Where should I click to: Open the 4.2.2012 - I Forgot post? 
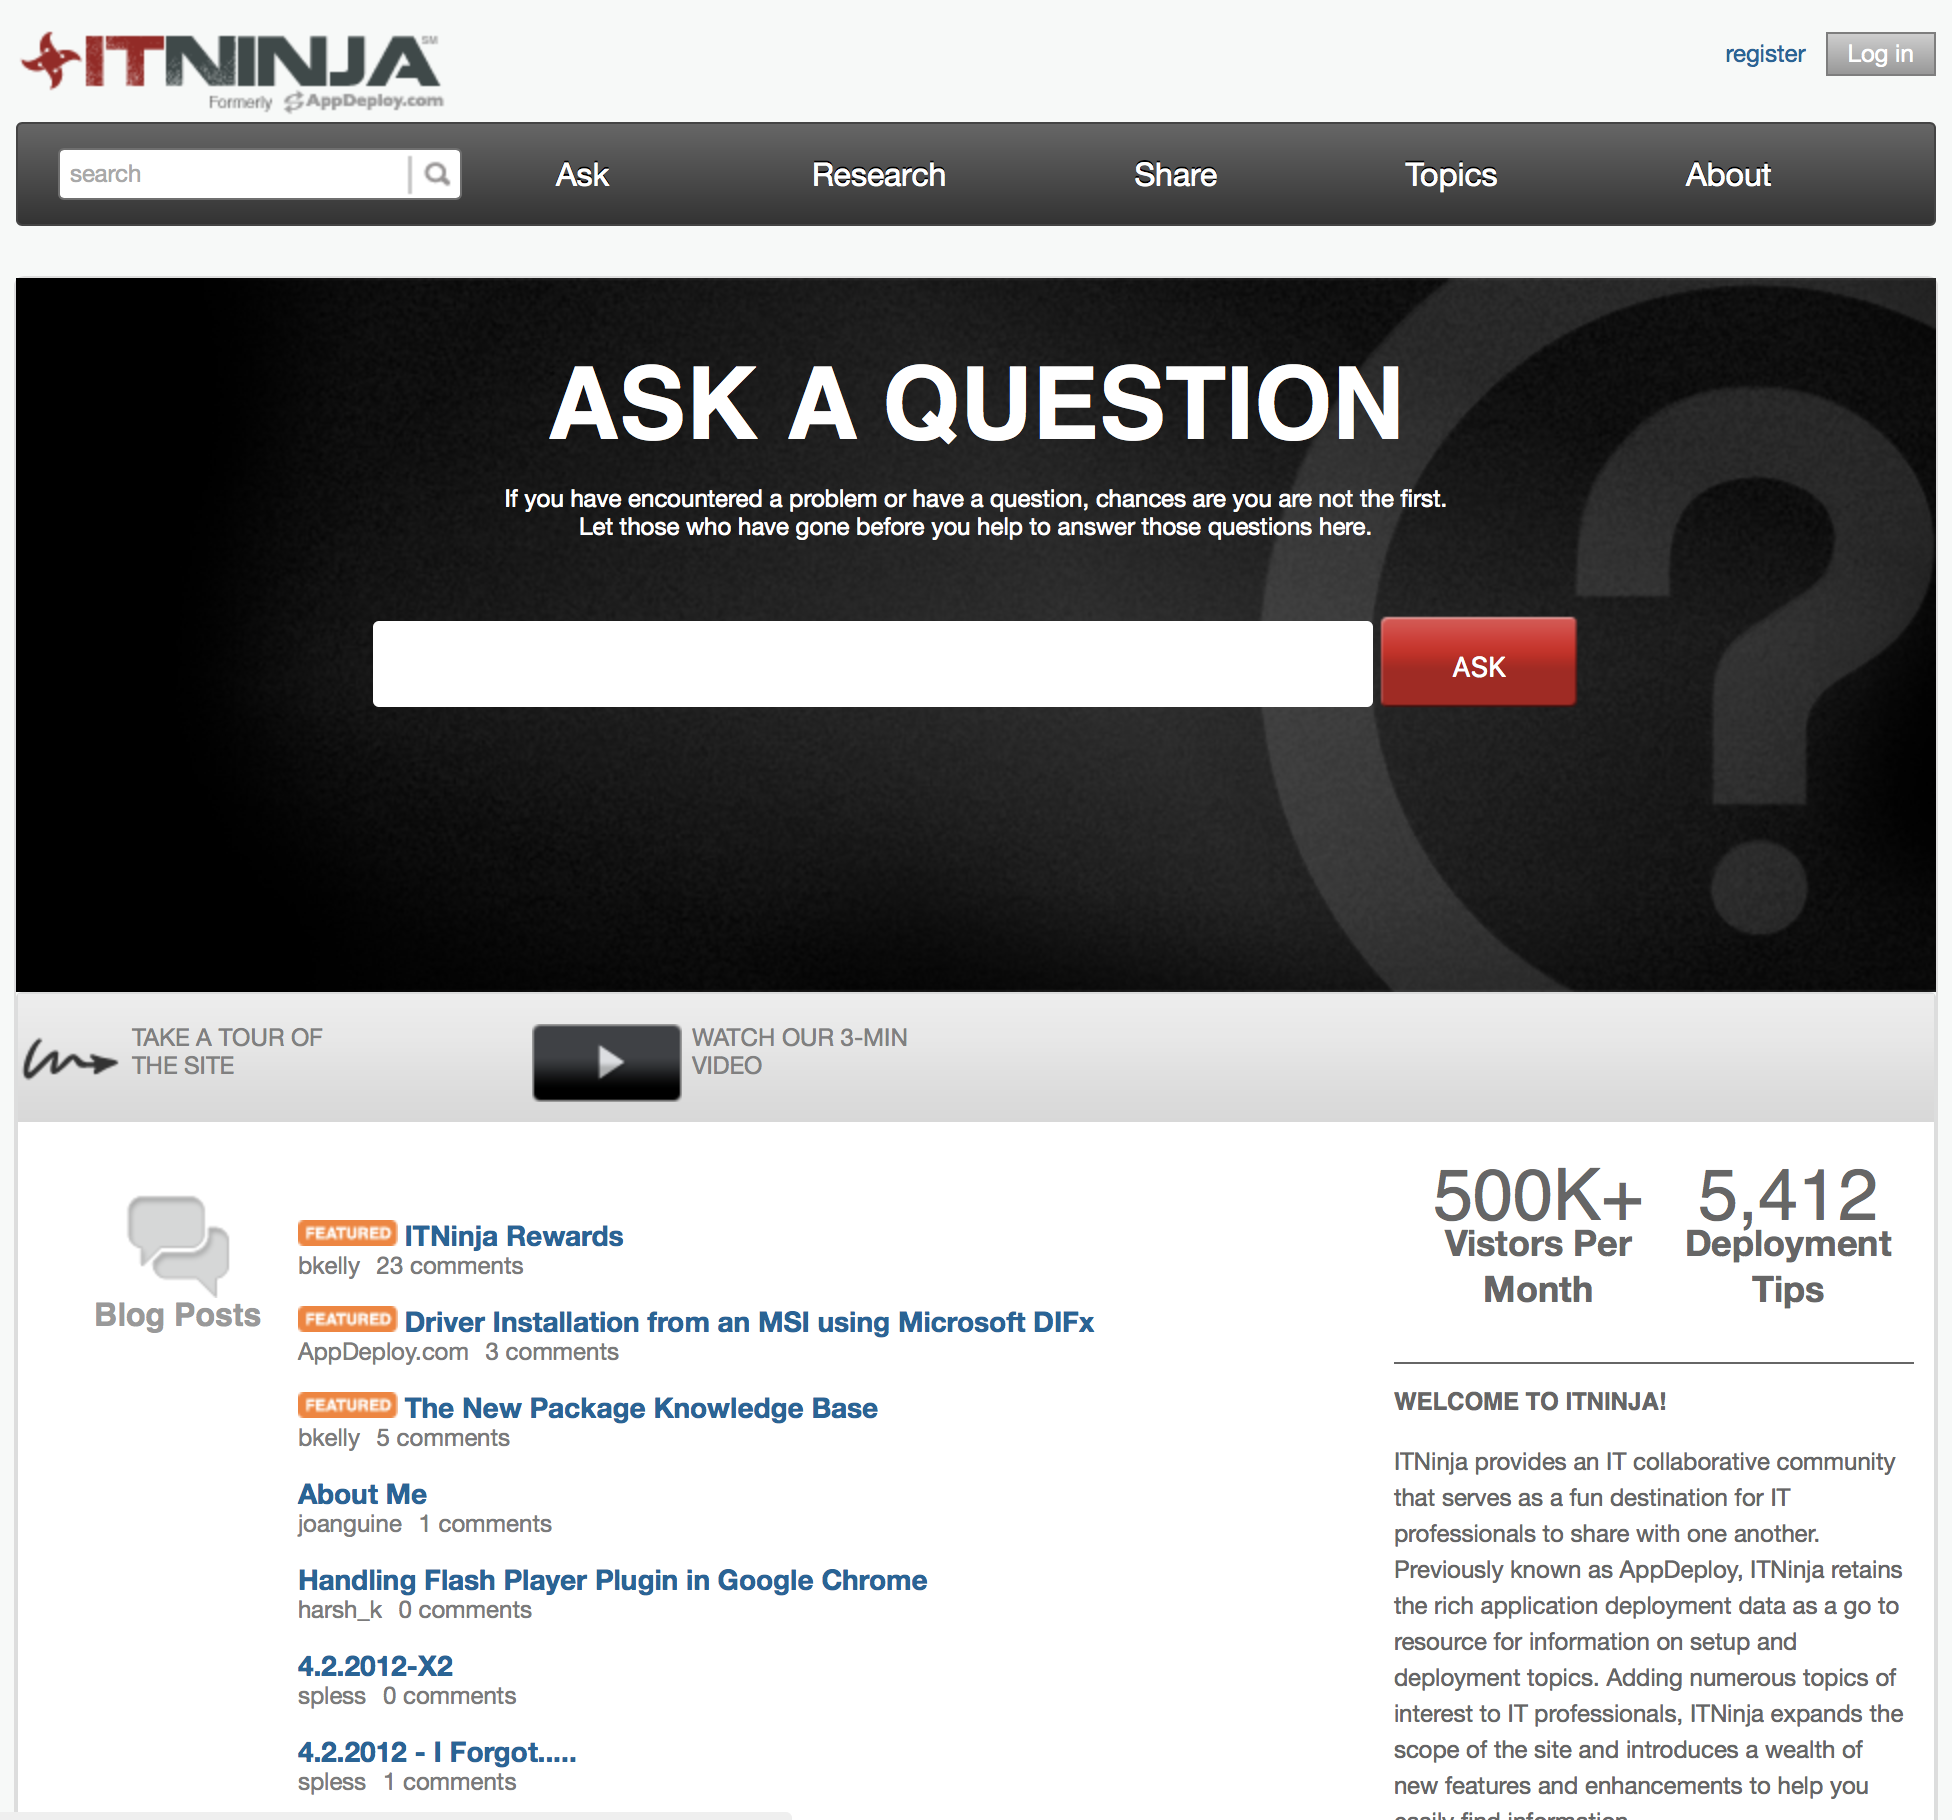pos(437,1752)
